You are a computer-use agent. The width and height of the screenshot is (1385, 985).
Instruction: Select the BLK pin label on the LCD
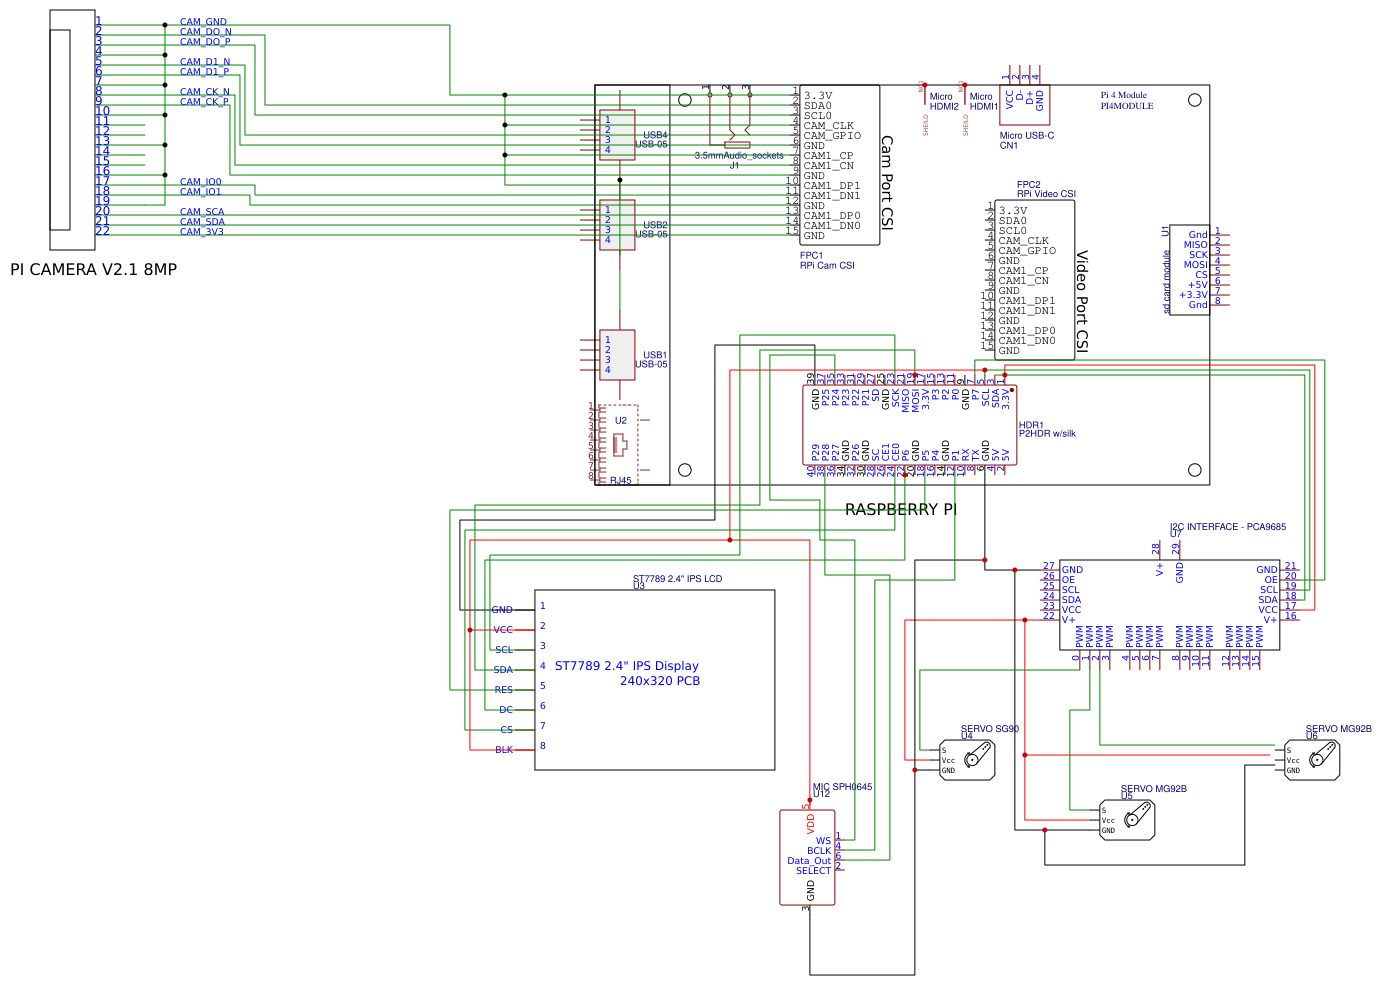[x=504, y=750]
